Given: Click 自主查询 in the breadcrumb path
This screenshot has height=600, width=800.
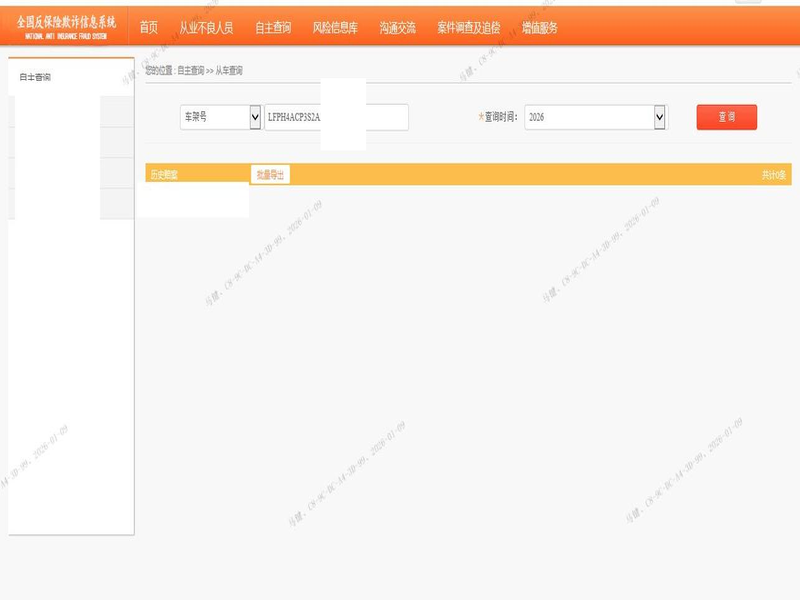Looking at the screenshot, I should (x=190, y=71).
